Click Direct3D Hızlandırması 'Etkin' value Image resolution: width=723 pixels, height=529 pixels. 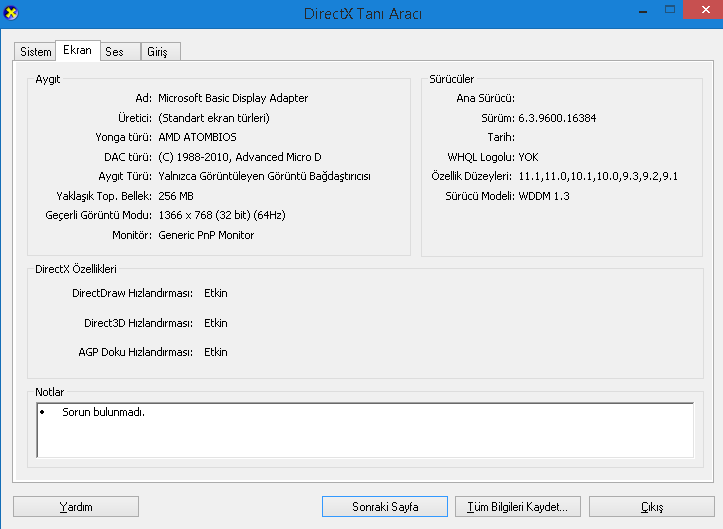point(216,323)
